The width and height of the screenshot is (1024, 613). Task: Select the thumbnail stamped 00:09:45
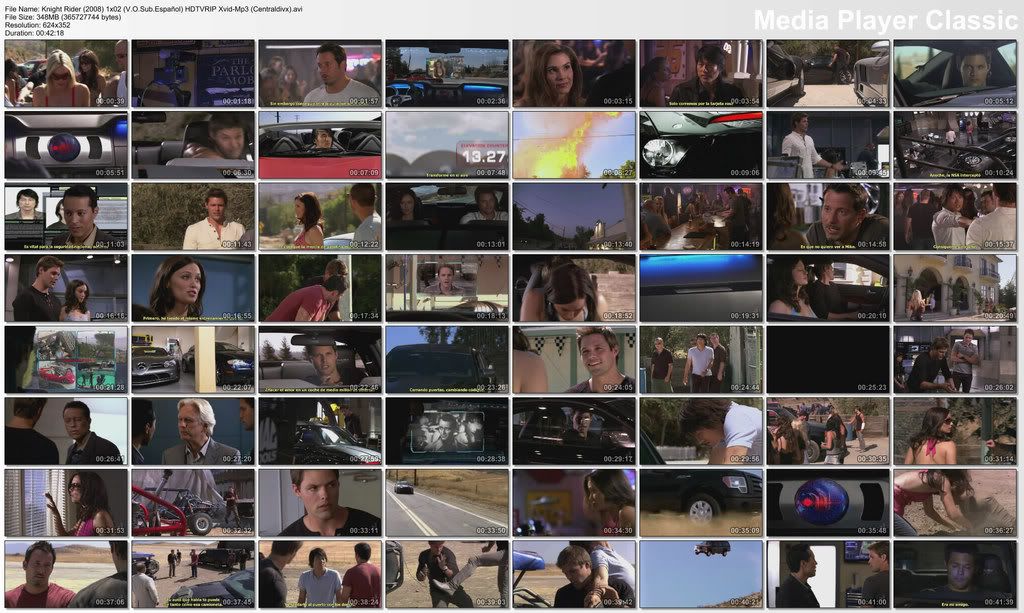[x=828, y=145]
